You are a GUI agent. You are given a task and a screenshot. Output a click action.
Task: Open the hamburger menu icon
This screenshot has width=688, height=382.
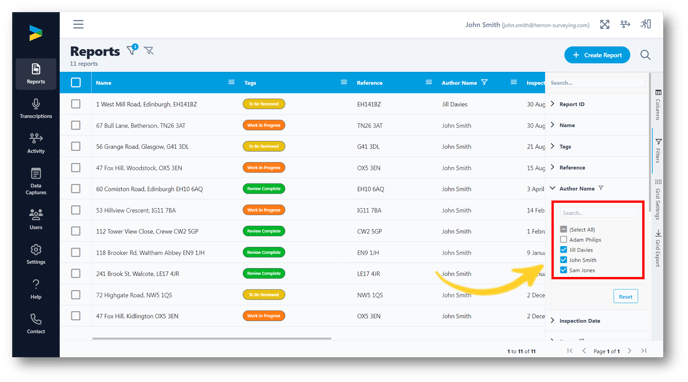[79, 24]
